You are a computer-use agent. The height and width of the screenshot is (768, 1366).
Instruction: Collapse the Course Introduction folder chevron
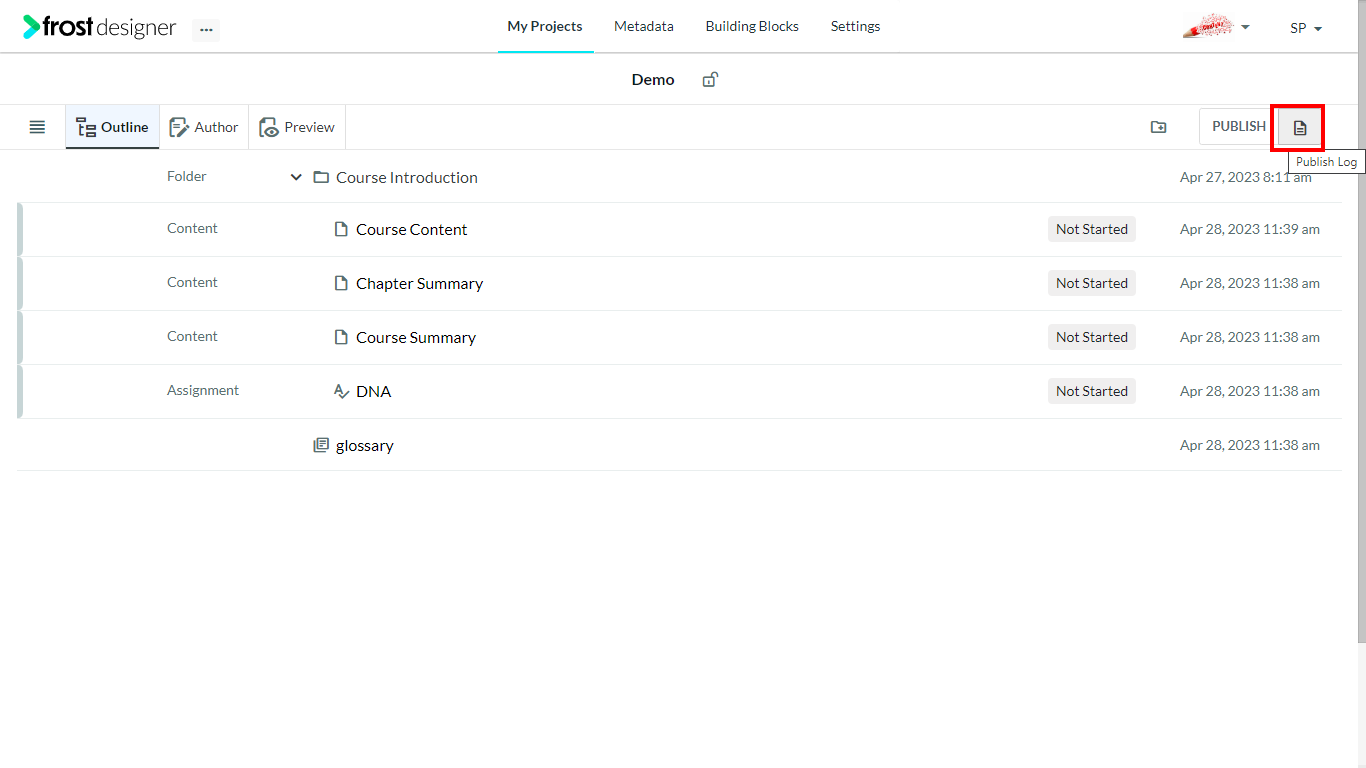[296, 177]
